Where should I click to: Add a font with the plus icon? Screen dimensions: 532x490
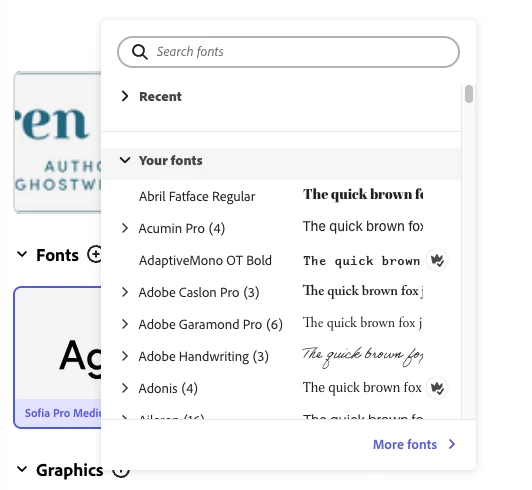click(x=94, y=254)
